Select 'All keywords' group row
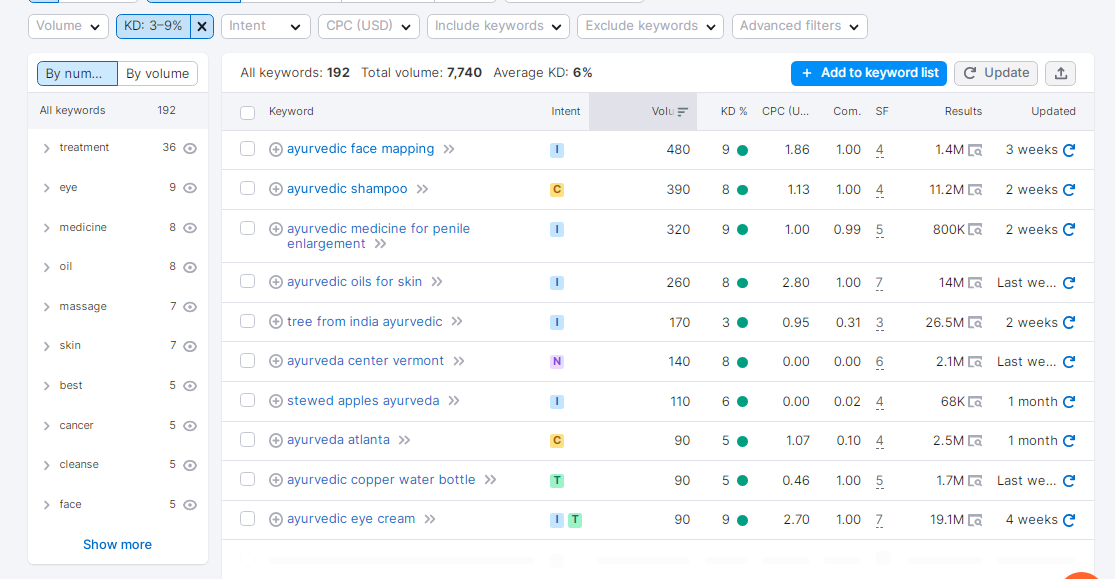The image size is (1115, 579). tap(118, 110)
